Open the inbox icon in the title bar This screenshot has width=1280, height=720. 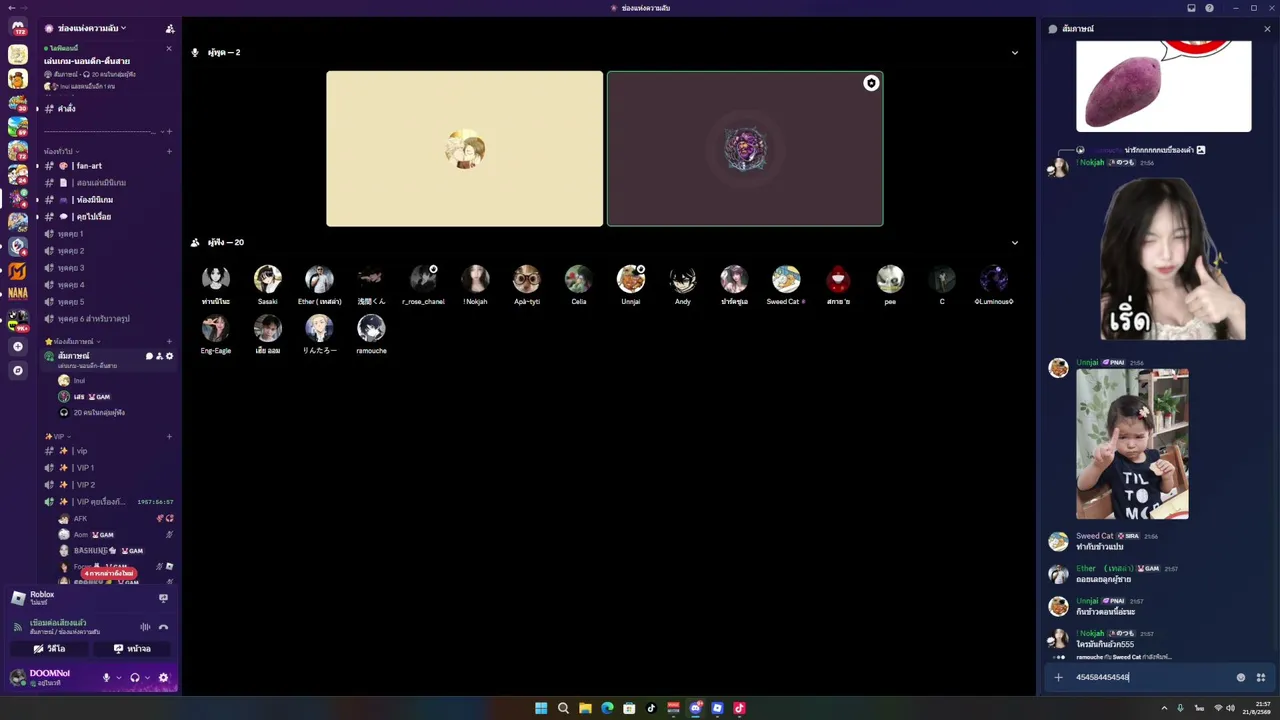pos(1191,8)
